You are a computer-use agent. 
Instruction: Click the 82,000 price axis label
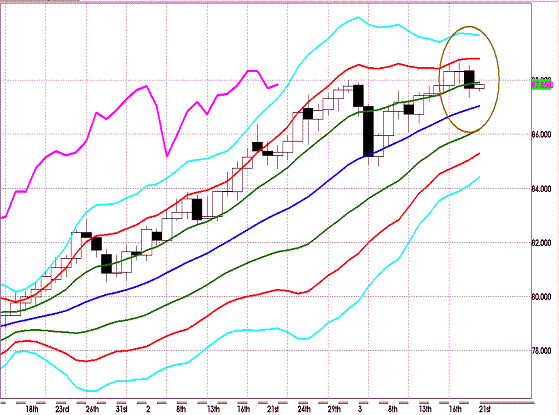541,243
